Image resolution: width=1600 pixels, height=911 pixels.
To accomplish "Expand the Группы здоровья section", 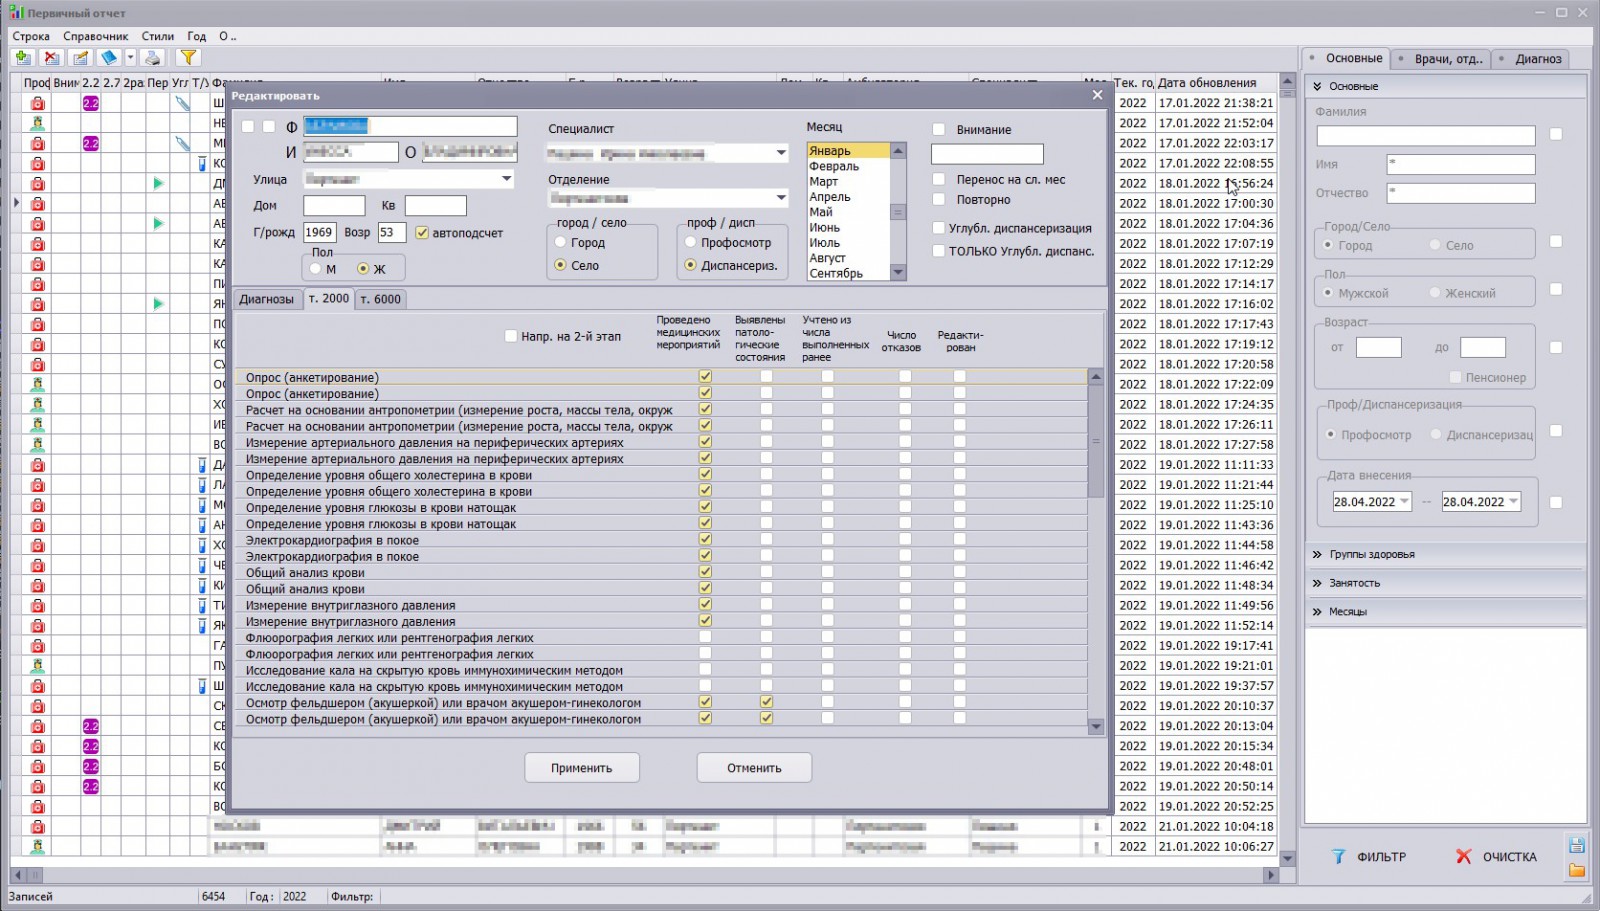I will [x=1371, y=554].
